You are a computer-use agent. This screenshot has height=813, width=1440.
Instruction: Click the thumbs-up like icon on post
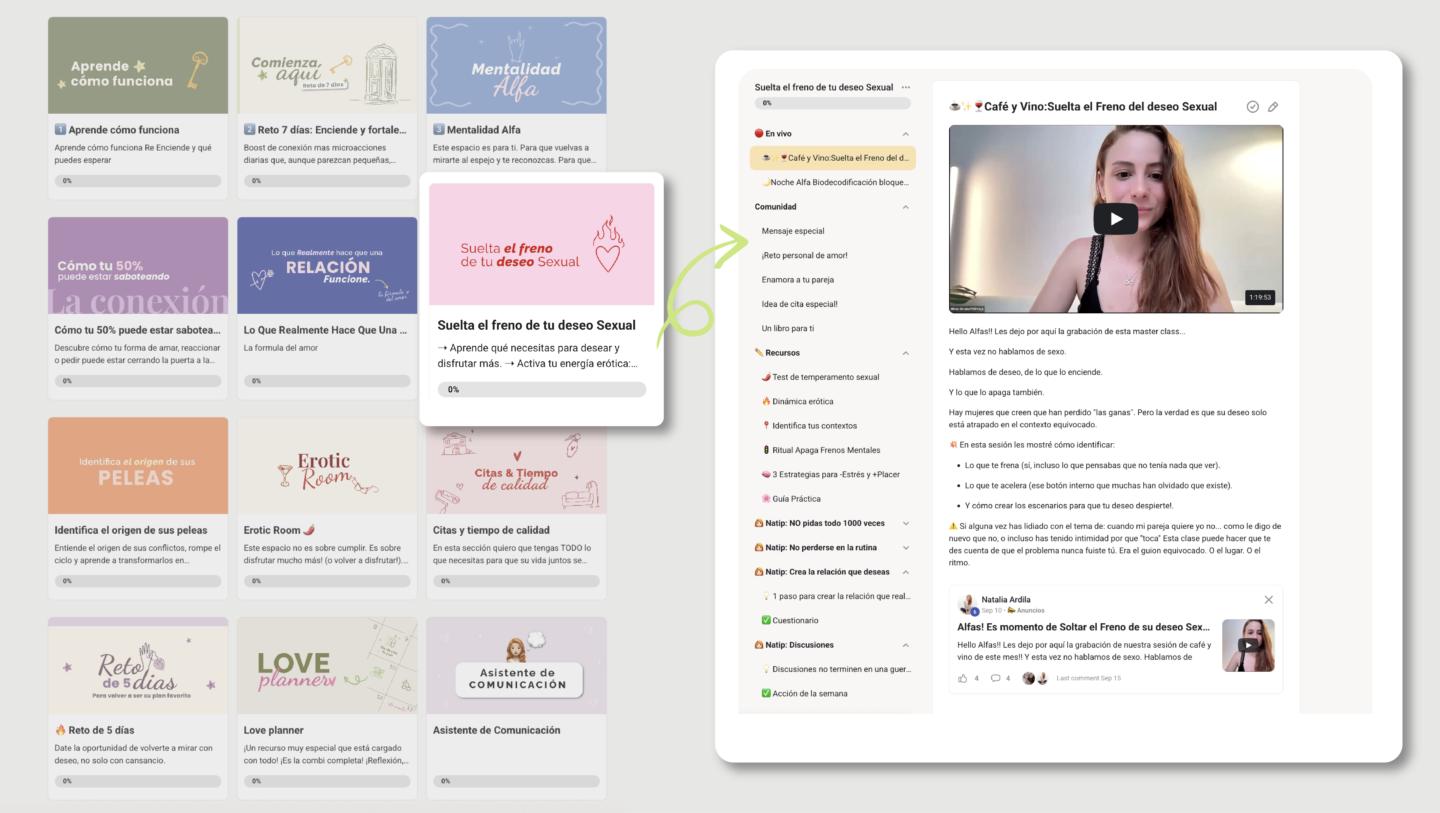[x=963, y=678]
